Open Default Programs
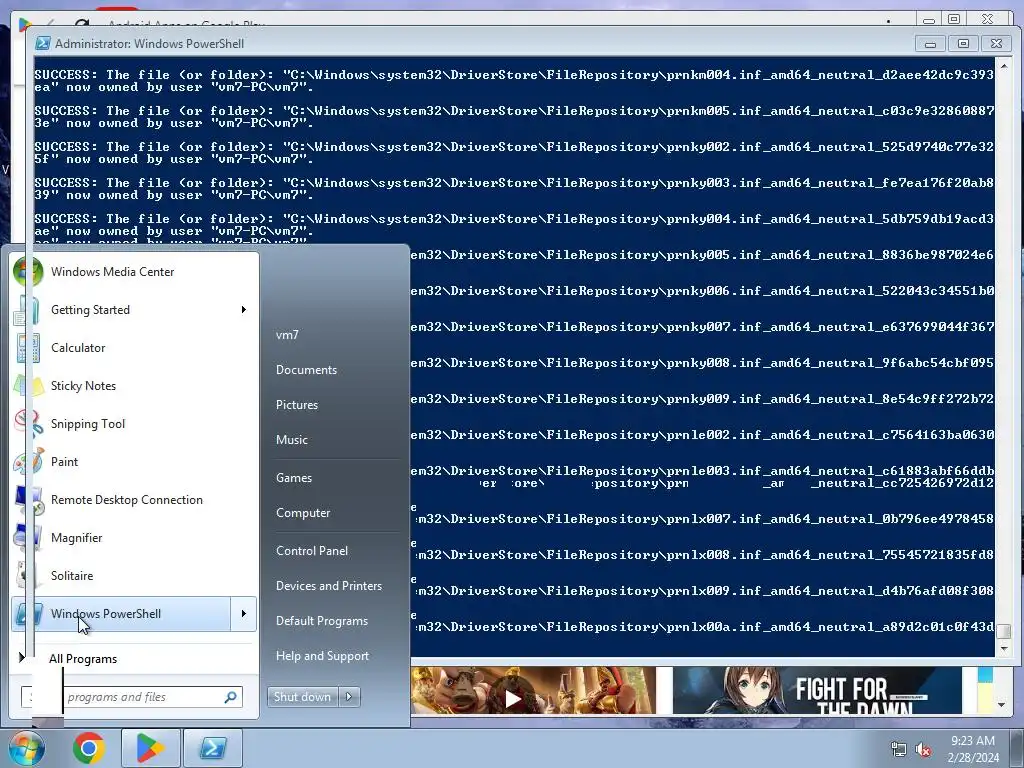1024x768 pixels. [x=322, y=621]
